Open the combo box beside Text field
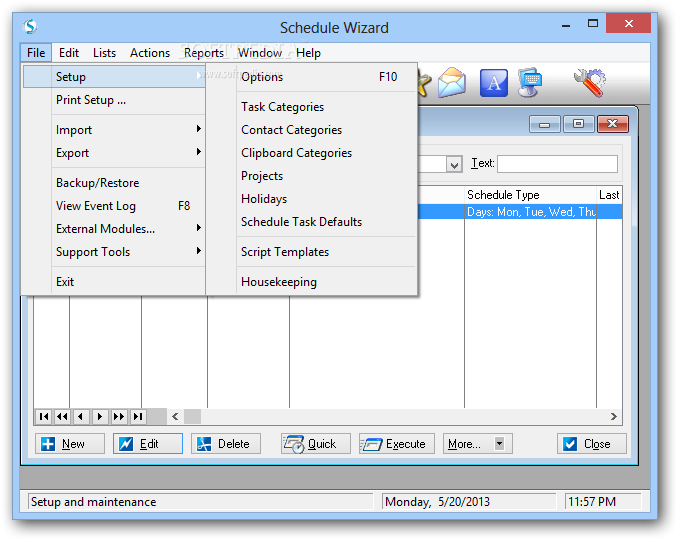This screenshot has height=540, width=678. point(454,165)
